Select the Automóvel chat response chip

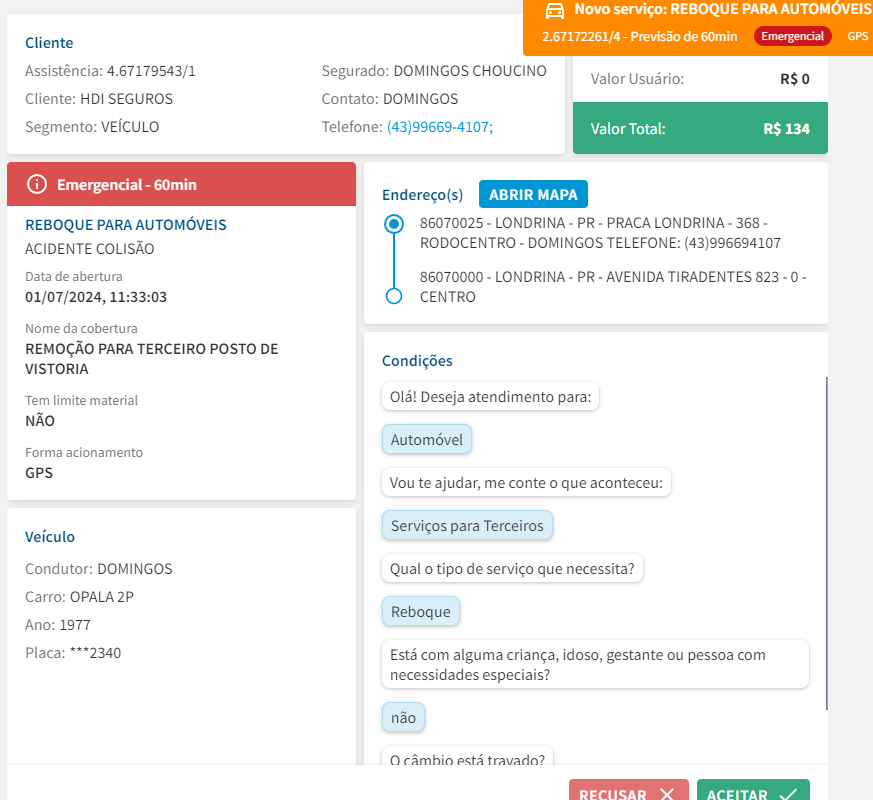tap(427, 440)
